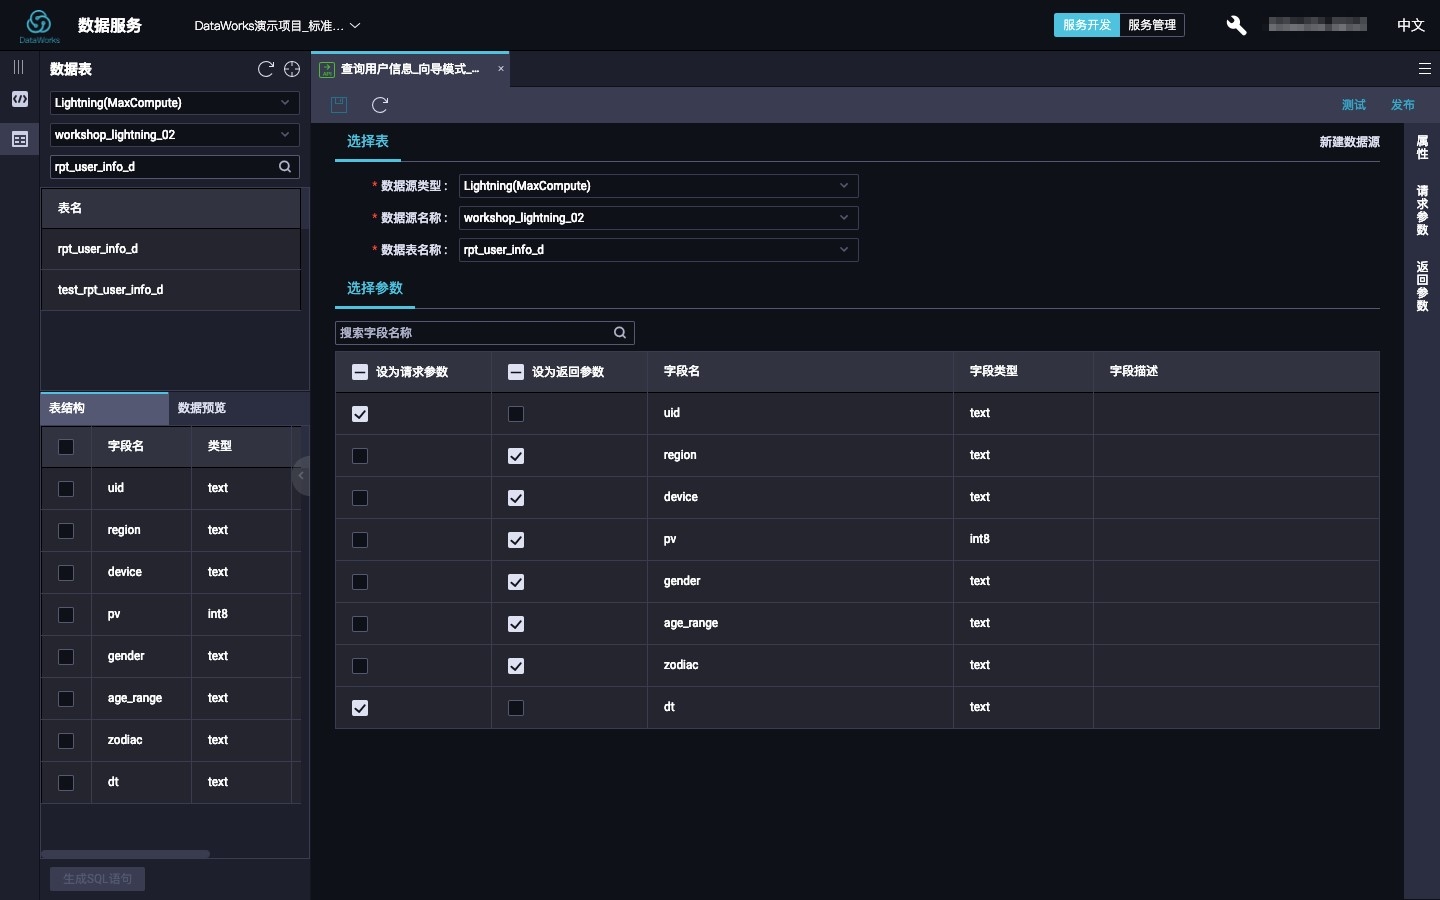Image resolution: width=1440 pixels, height=900 pixels.
Task: Select all fields in table structure header
Action: tap(66, 447)
